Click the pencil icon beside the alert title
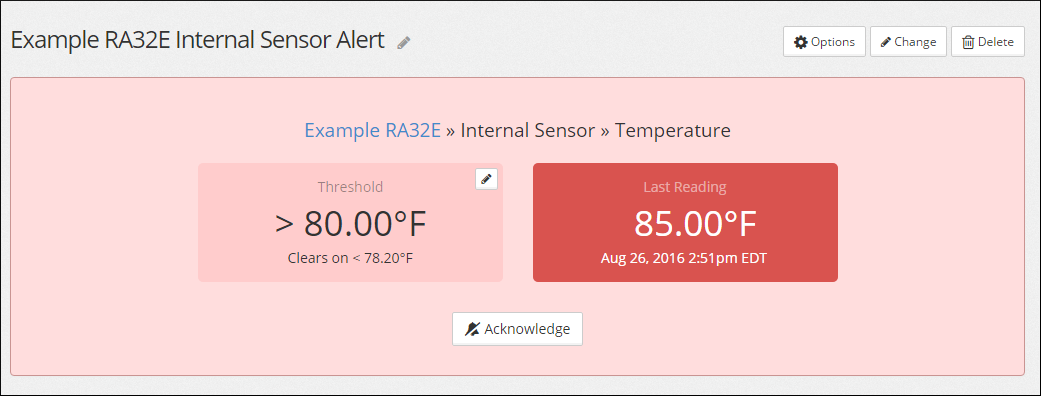Screen dimensions: 1041x396 pos(404,43)
